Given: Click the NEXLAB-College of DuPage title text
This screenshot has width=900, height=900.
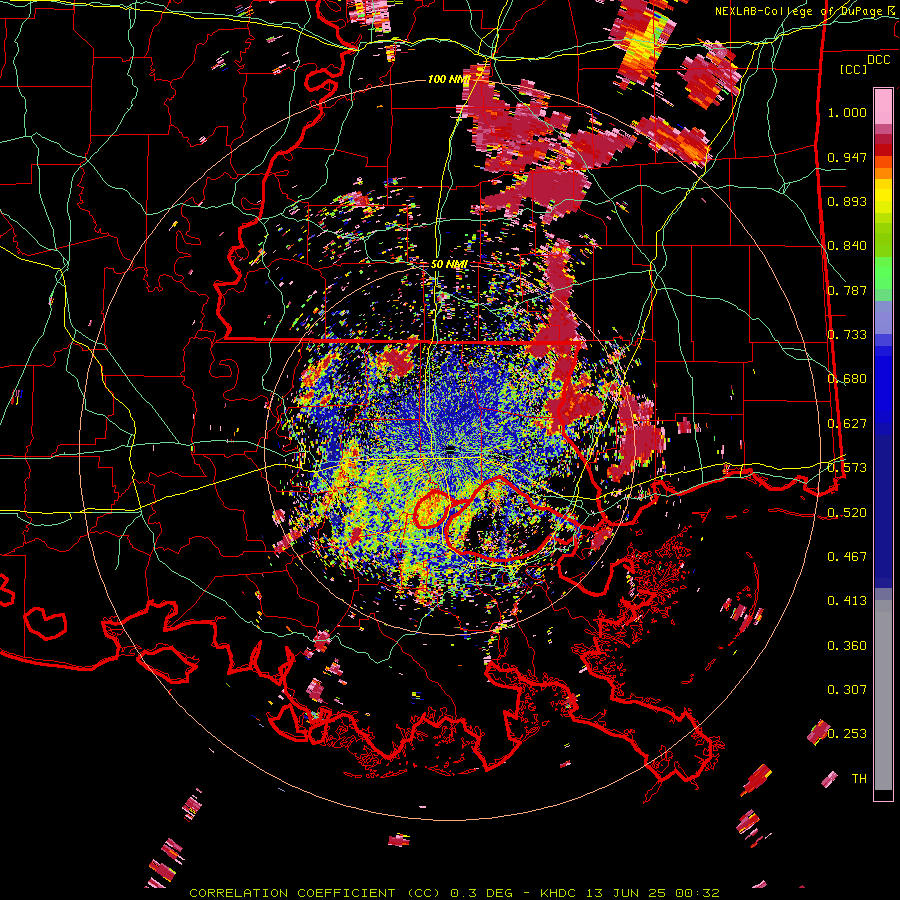Looking at the screenshot, I should [800, 11].
